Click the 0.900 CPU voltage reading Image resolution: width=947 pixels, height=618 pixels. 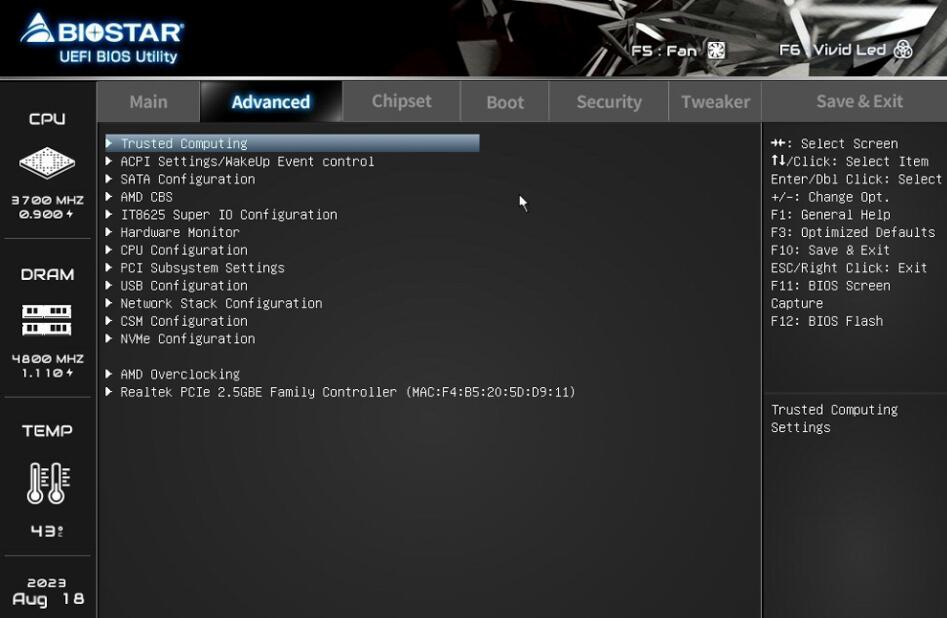click(46, 214)
